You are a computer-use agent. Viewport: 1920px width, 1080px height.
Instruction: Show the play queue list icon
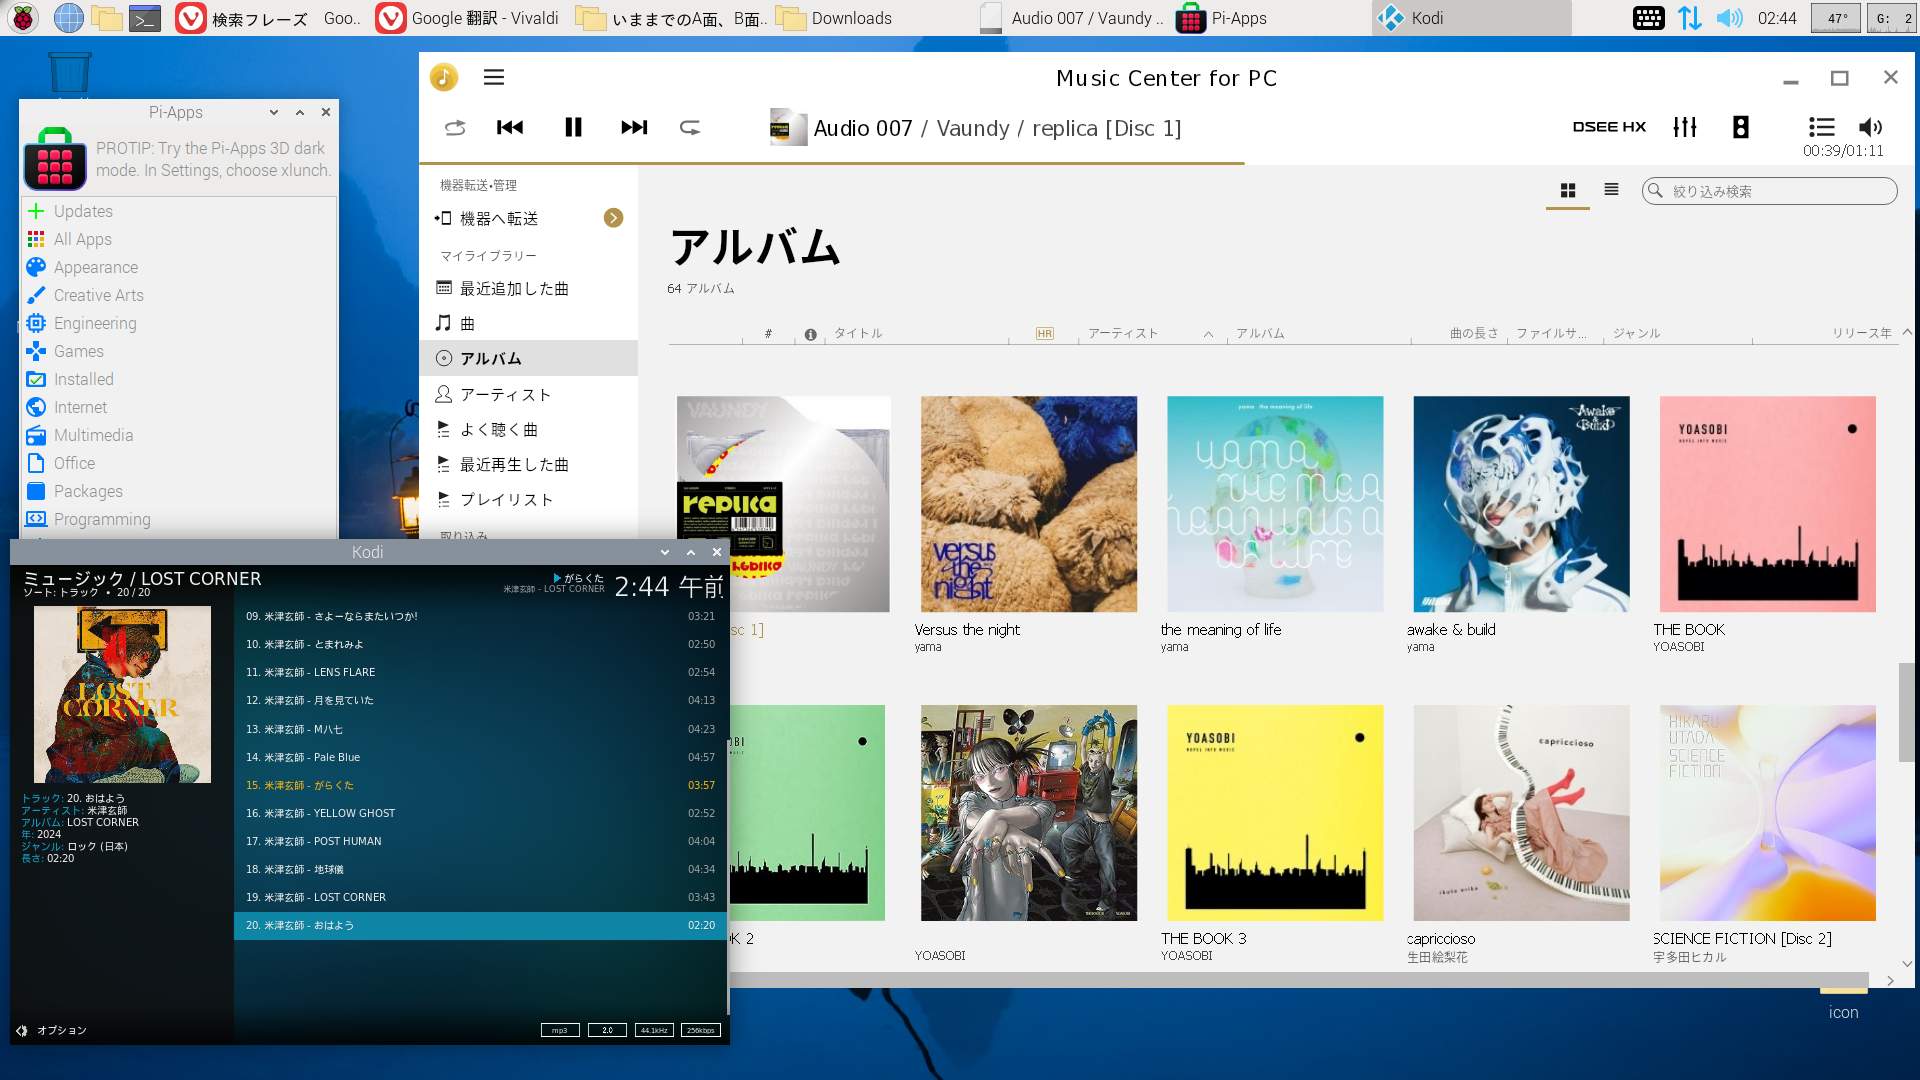click(1822, 127)
